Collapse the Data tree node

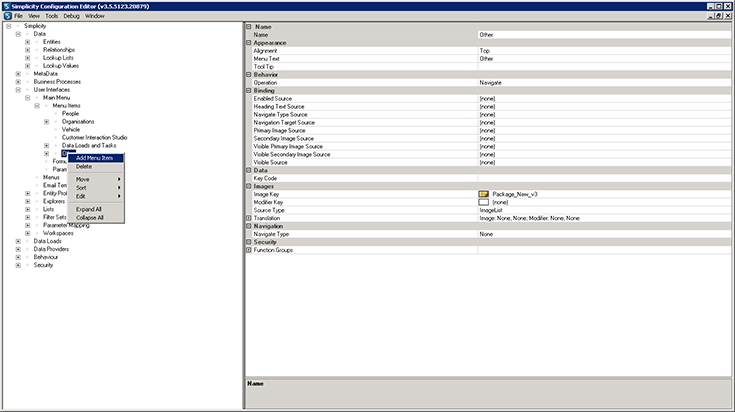point(18,34)
